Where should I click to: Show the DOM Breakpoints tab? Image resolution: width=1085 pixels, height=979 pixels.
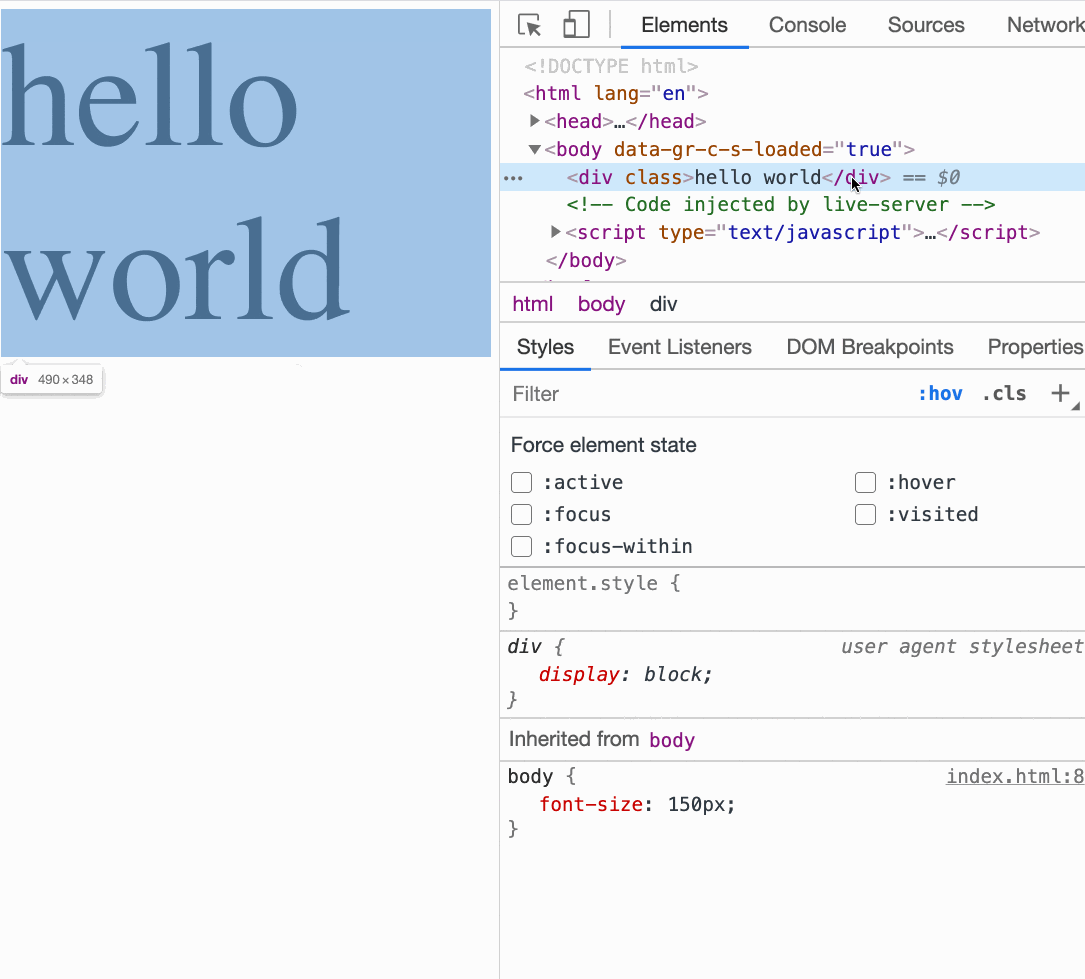point(869,347)
